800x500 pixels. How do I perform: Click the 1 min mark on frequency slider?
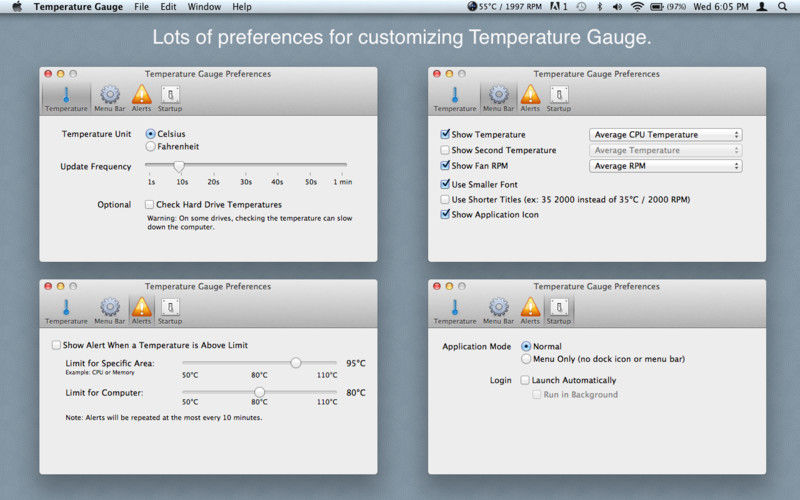coord(343,182)
